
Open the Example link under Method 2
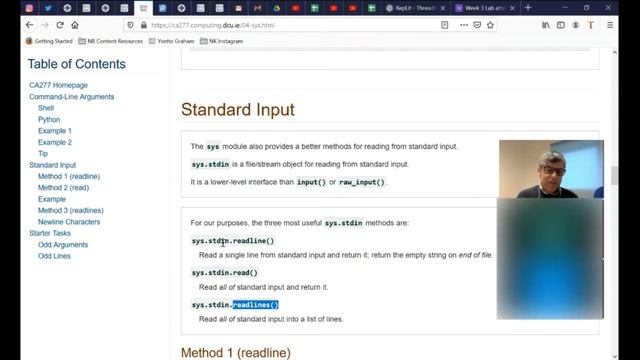(52, 199)
